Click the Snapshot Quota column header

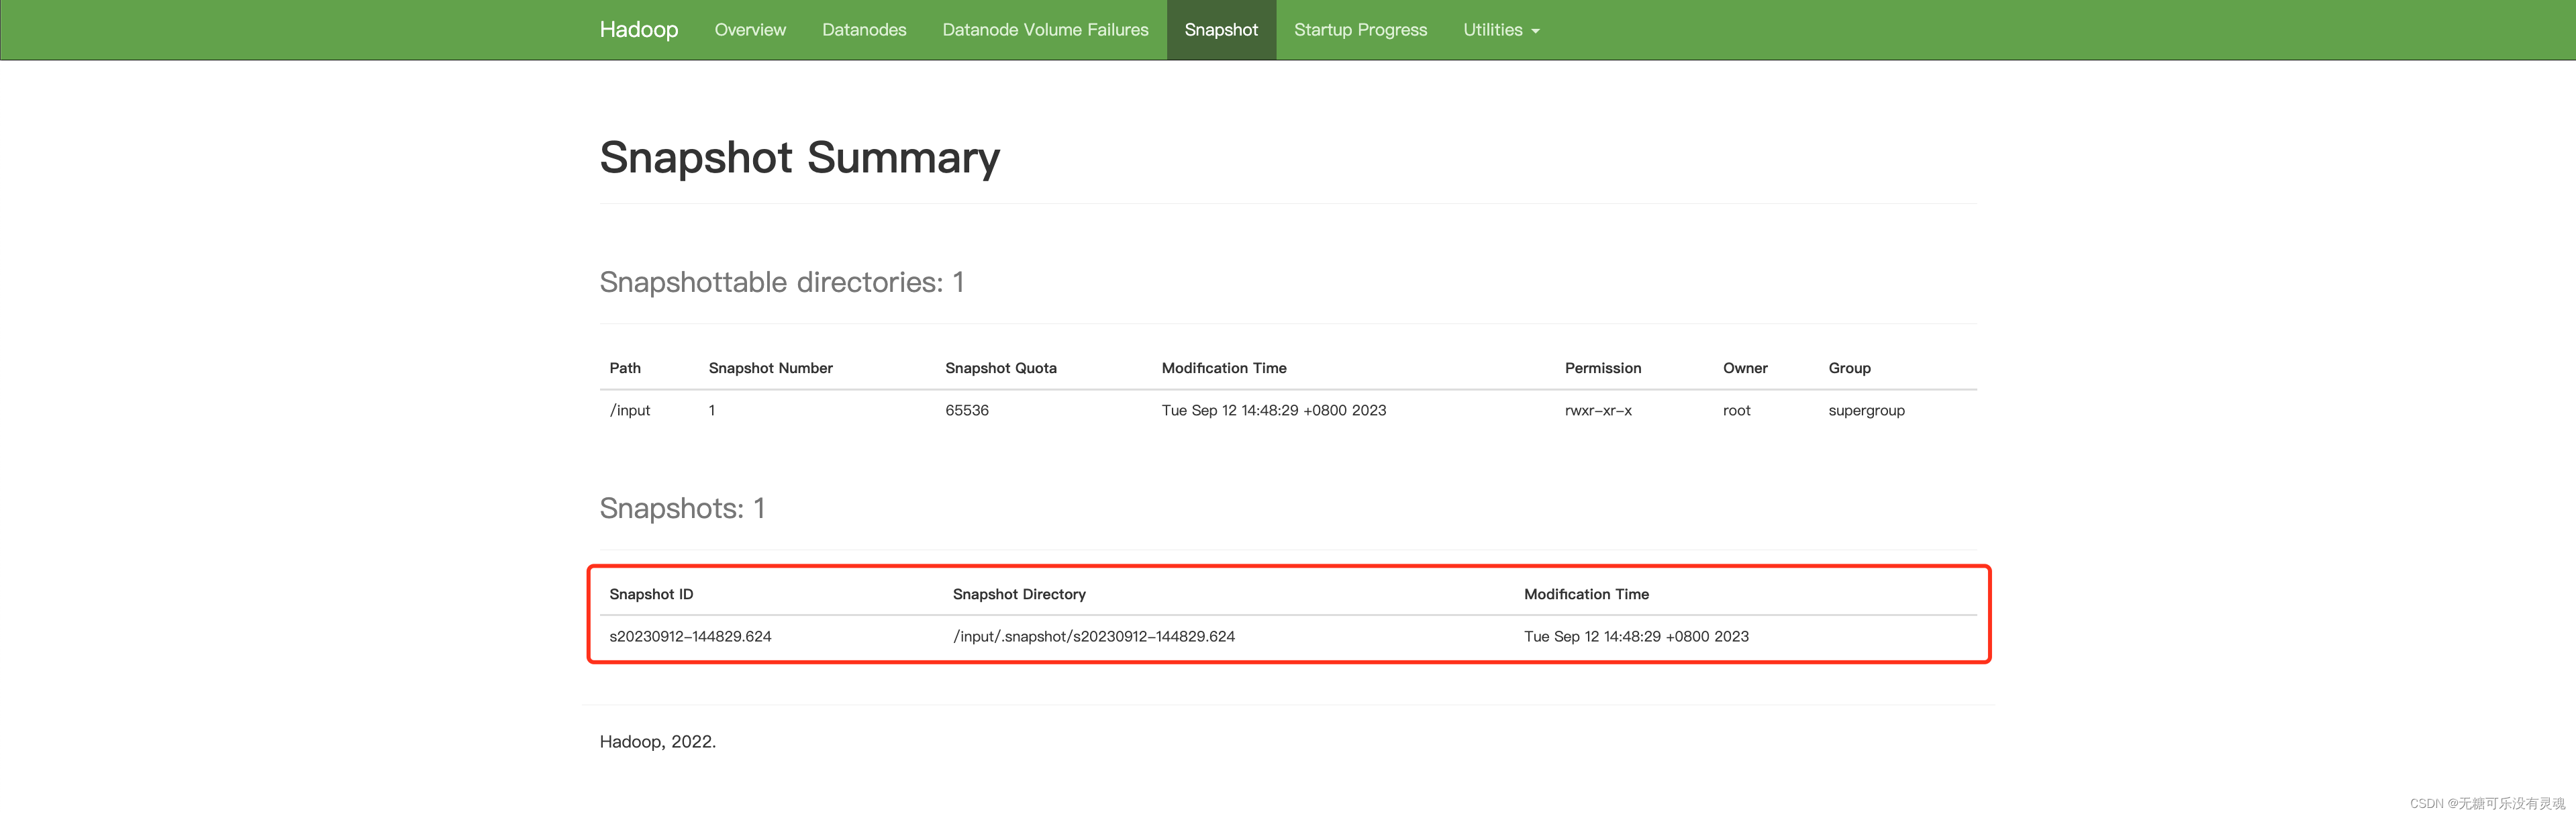[1000, 368]
